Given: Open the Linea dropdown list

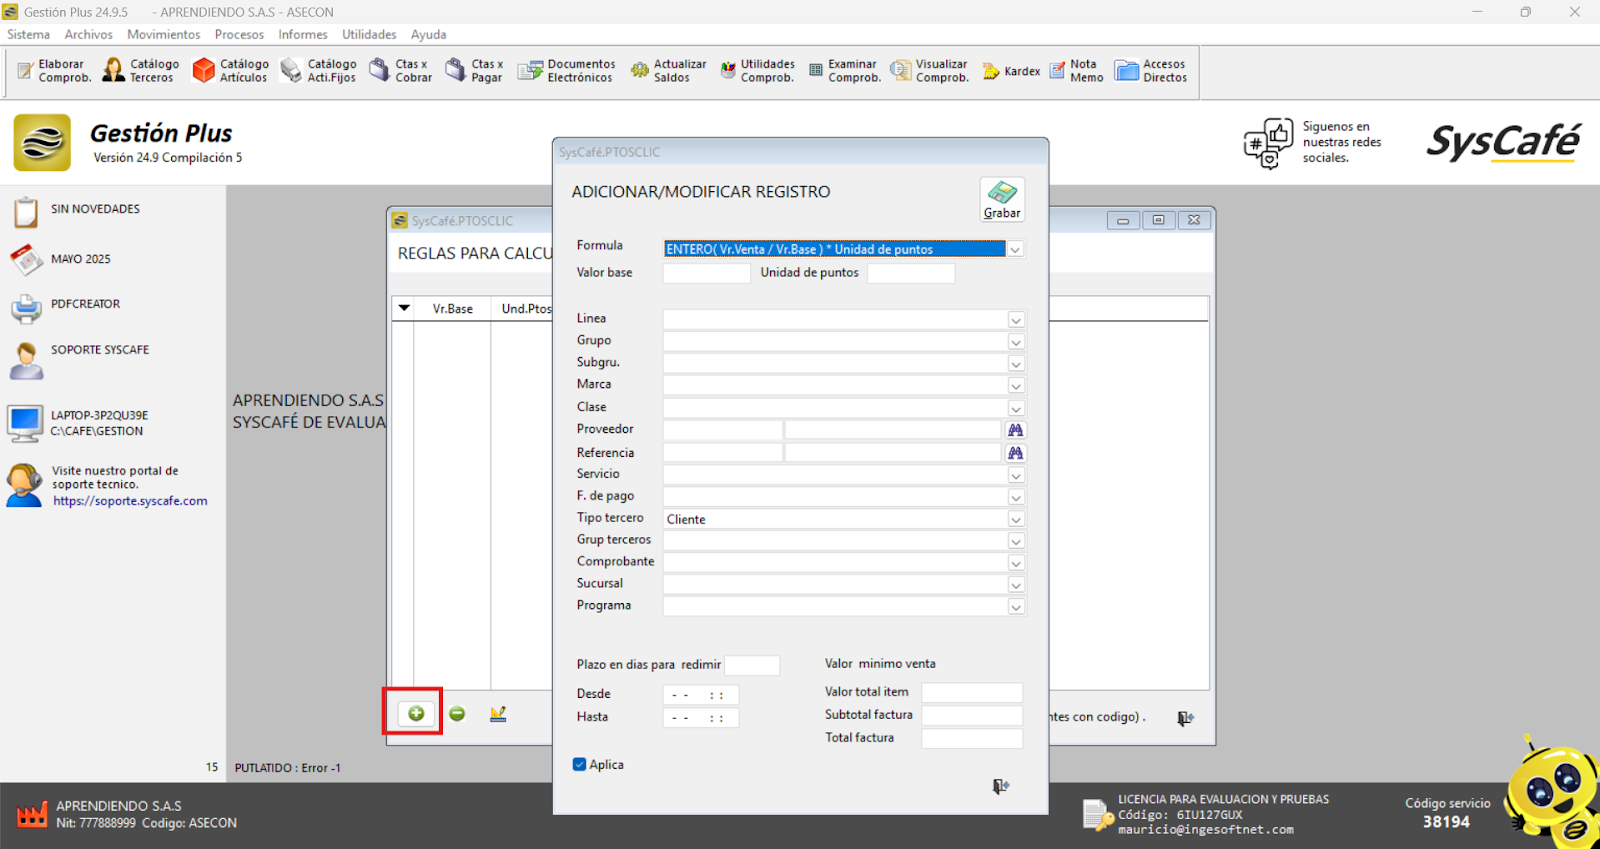Looking at the screenshot, I should pos(1015,320).
